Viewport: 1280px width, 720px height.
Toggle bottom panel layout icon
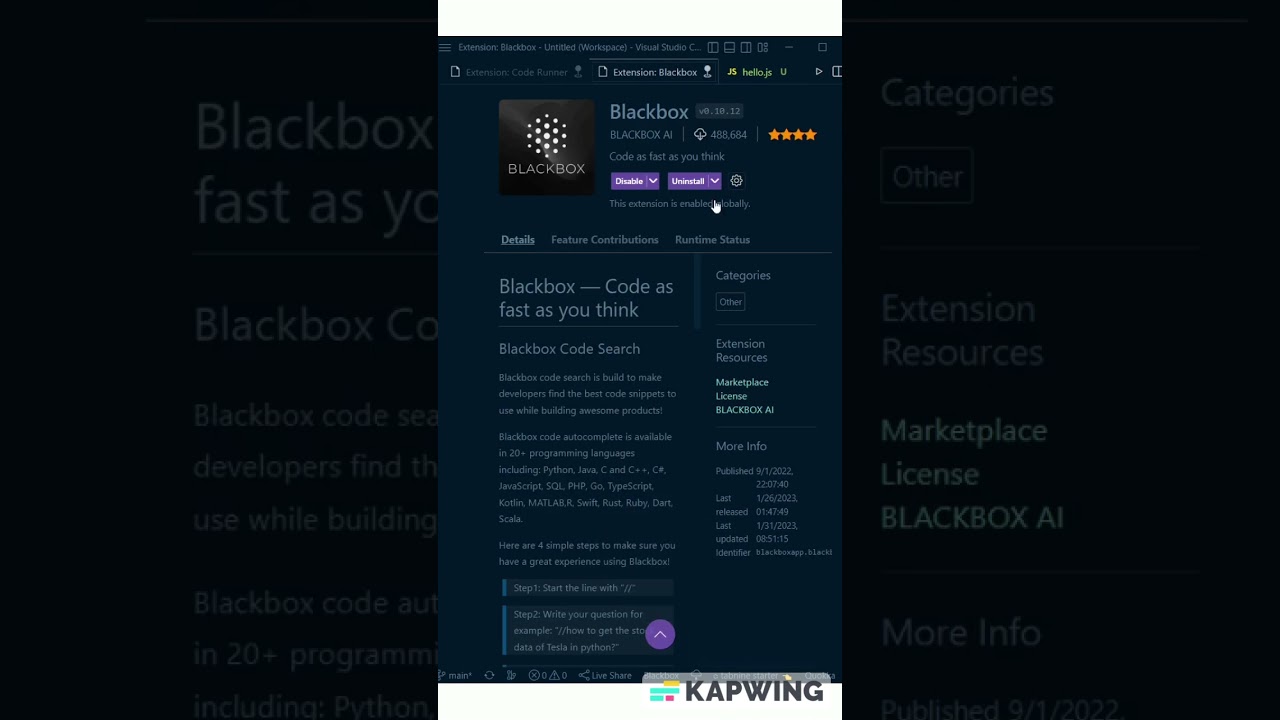730,47
